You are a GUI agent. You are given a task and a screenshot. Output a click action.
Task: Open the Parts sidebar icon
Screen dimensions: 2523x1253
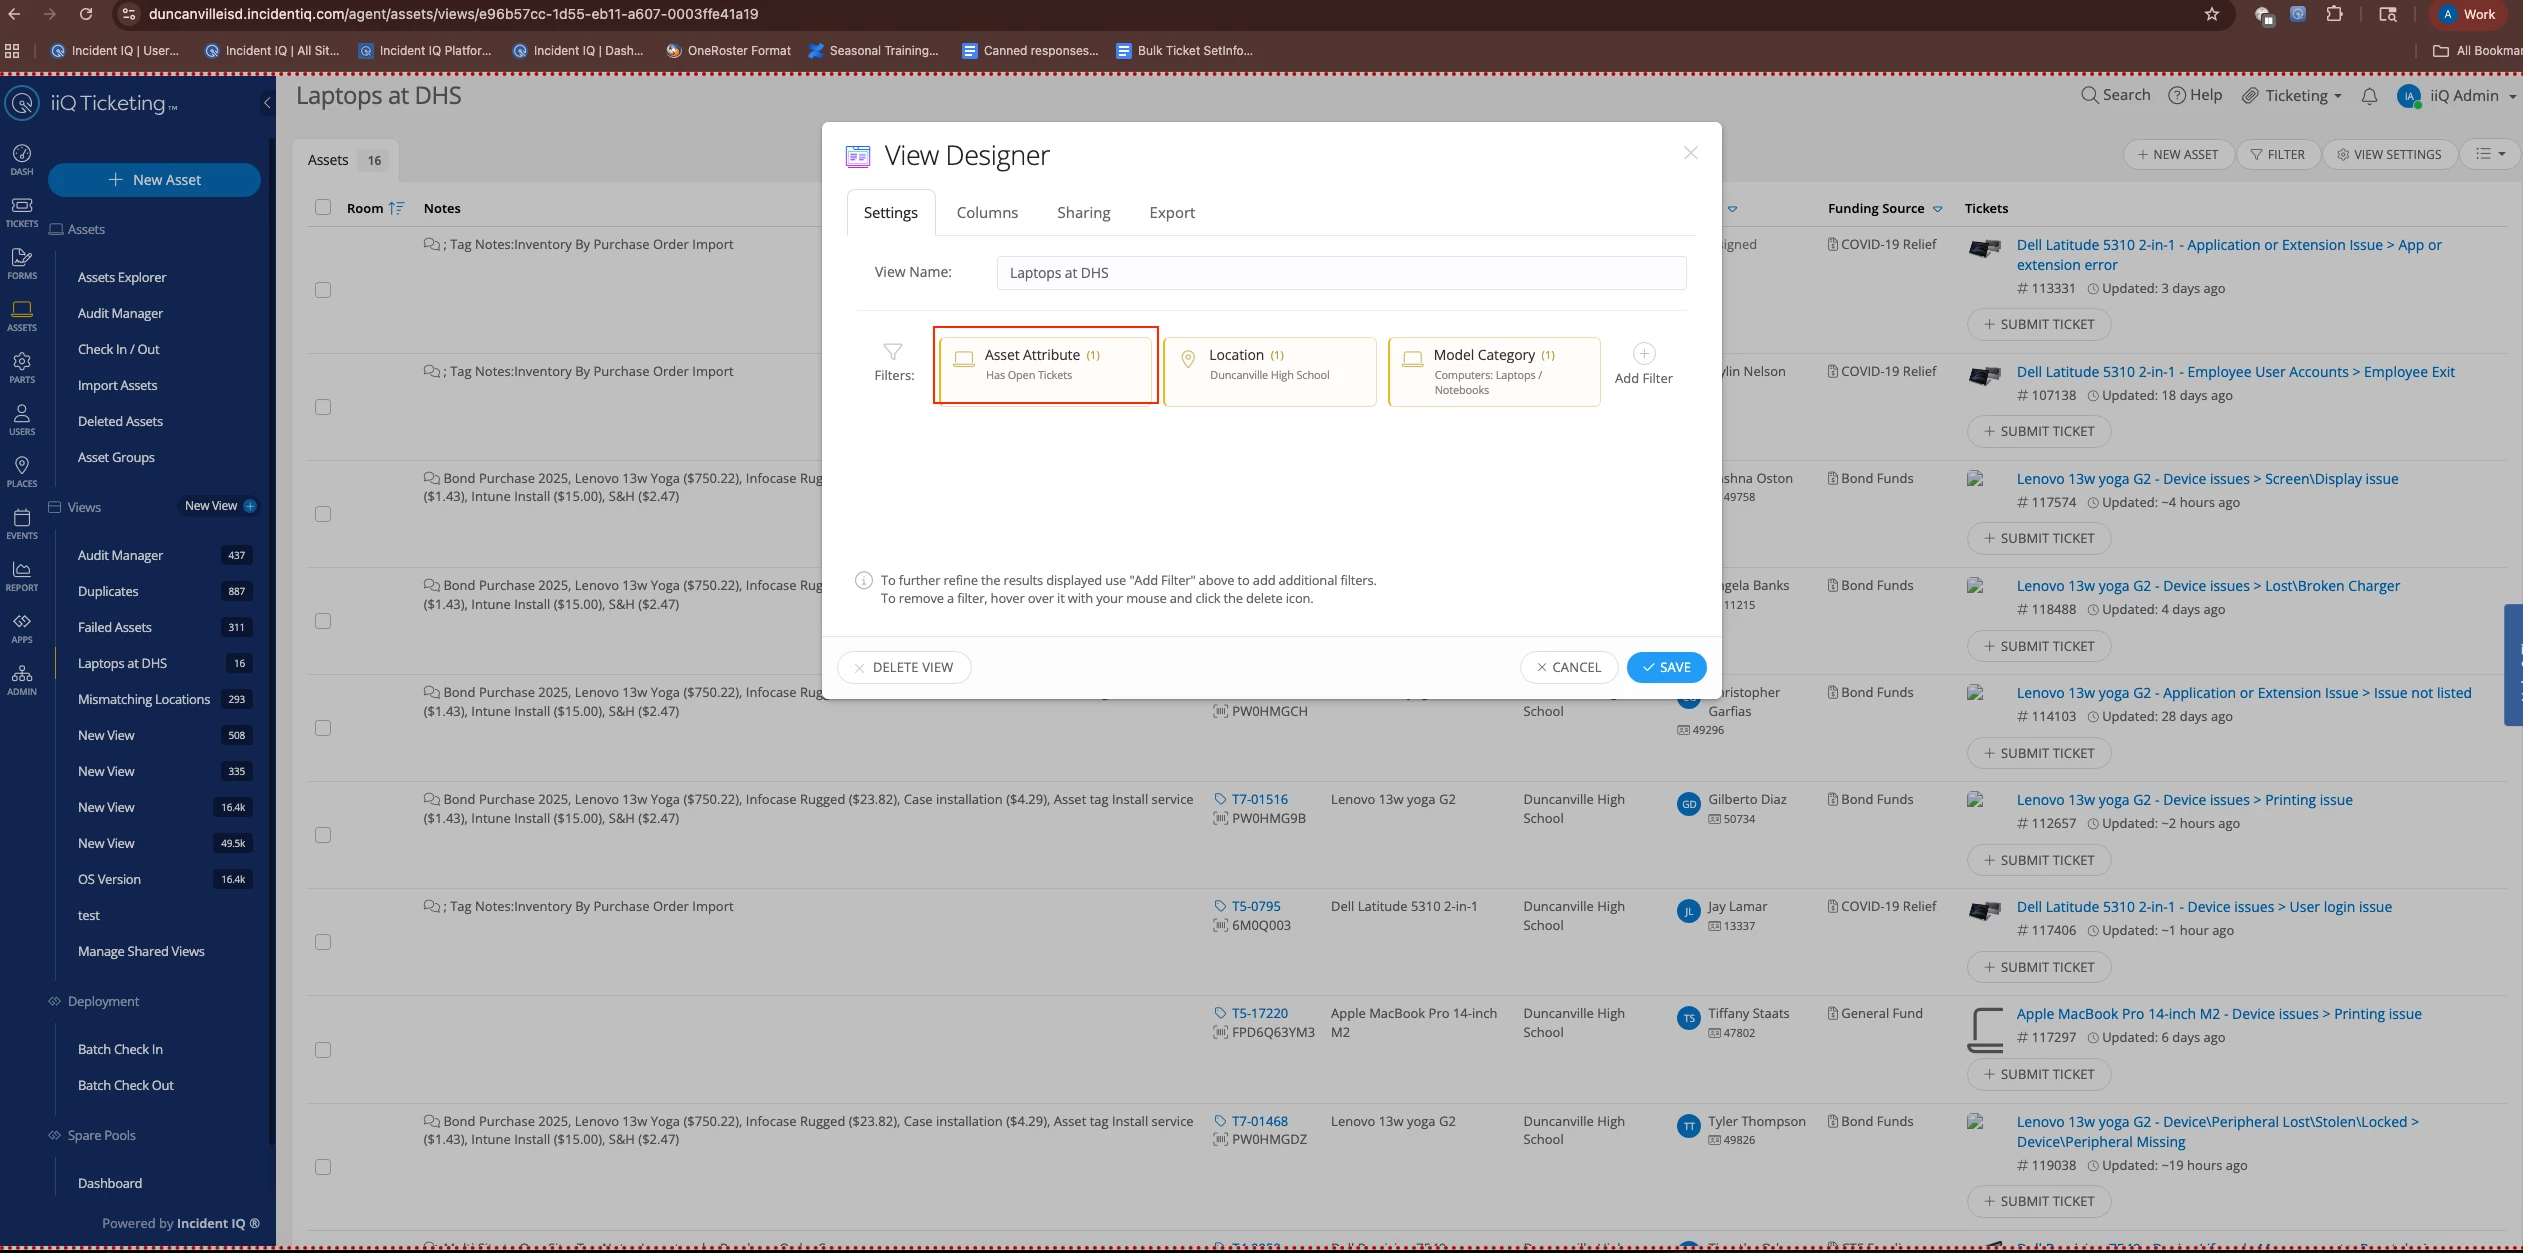tap(22, 367)
